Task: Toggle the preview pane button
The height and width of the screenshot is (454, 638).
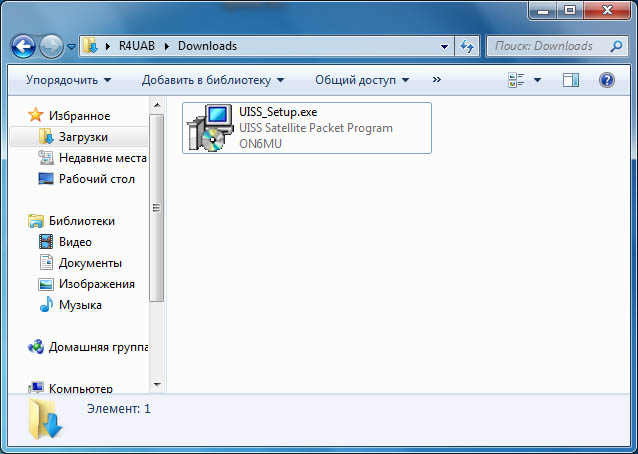Action: pos(571,80)
